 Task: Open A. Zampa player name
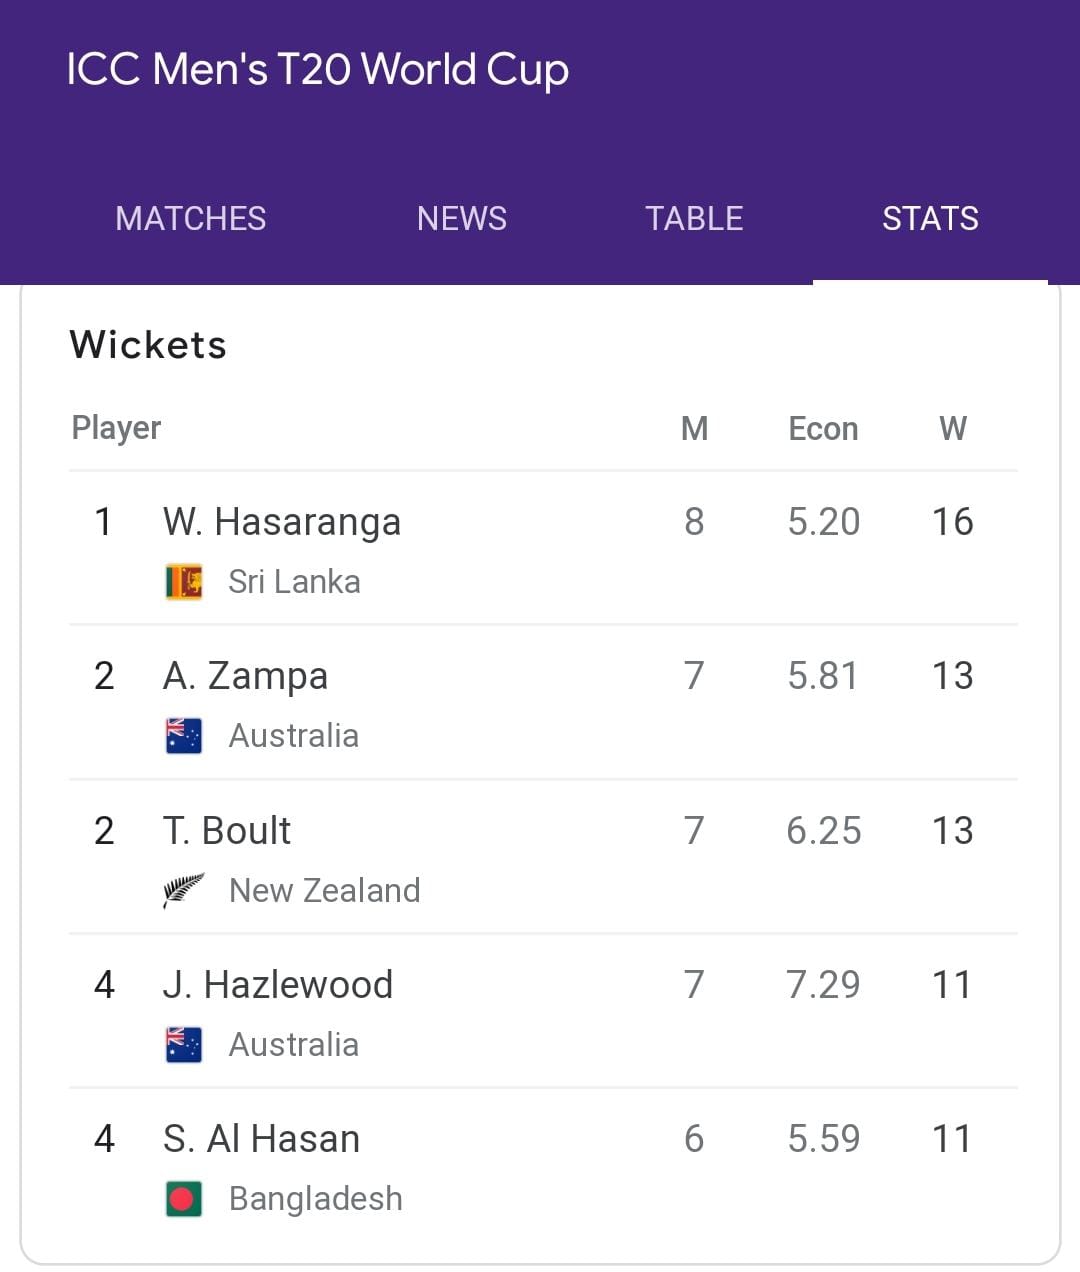245,676
